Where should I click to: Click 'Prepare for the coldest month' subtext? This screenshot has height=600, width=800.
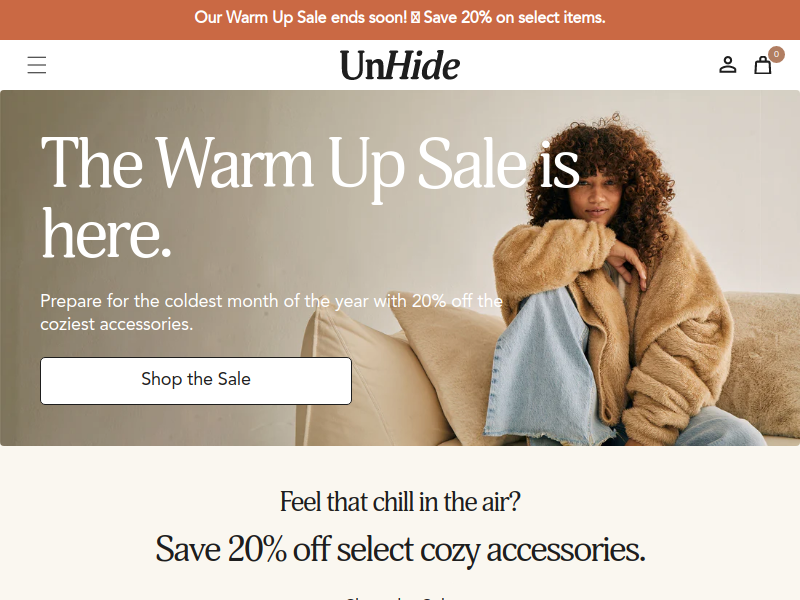pyautogui.click(x=271, y=301)
